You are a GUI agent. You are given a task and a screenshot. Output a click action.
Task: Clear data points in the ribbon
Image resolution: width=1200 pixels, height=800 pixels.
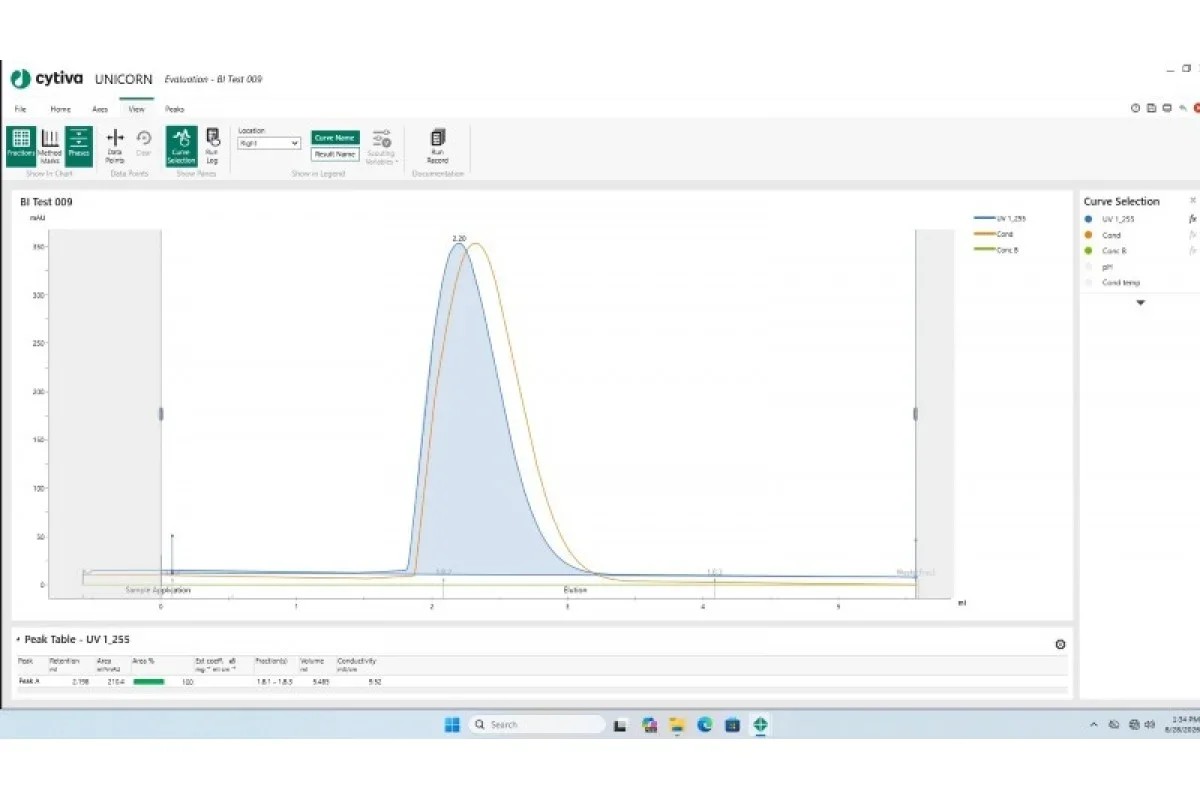pyautogui.click(x=143, y=145)
